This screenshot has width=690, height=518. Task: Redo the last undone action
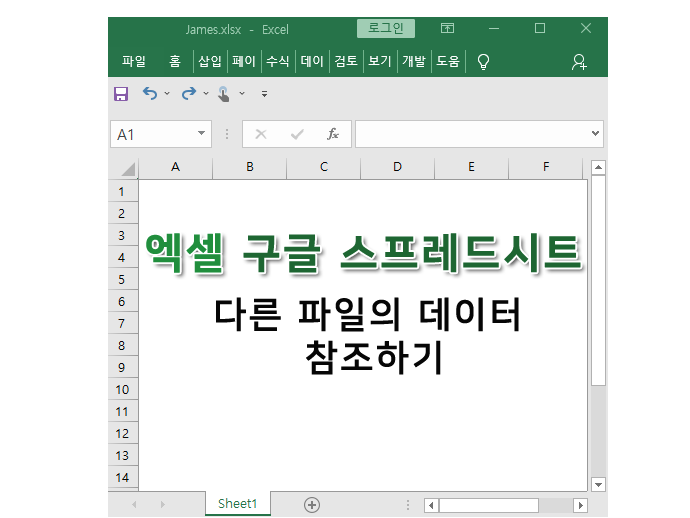pos(189,93)
